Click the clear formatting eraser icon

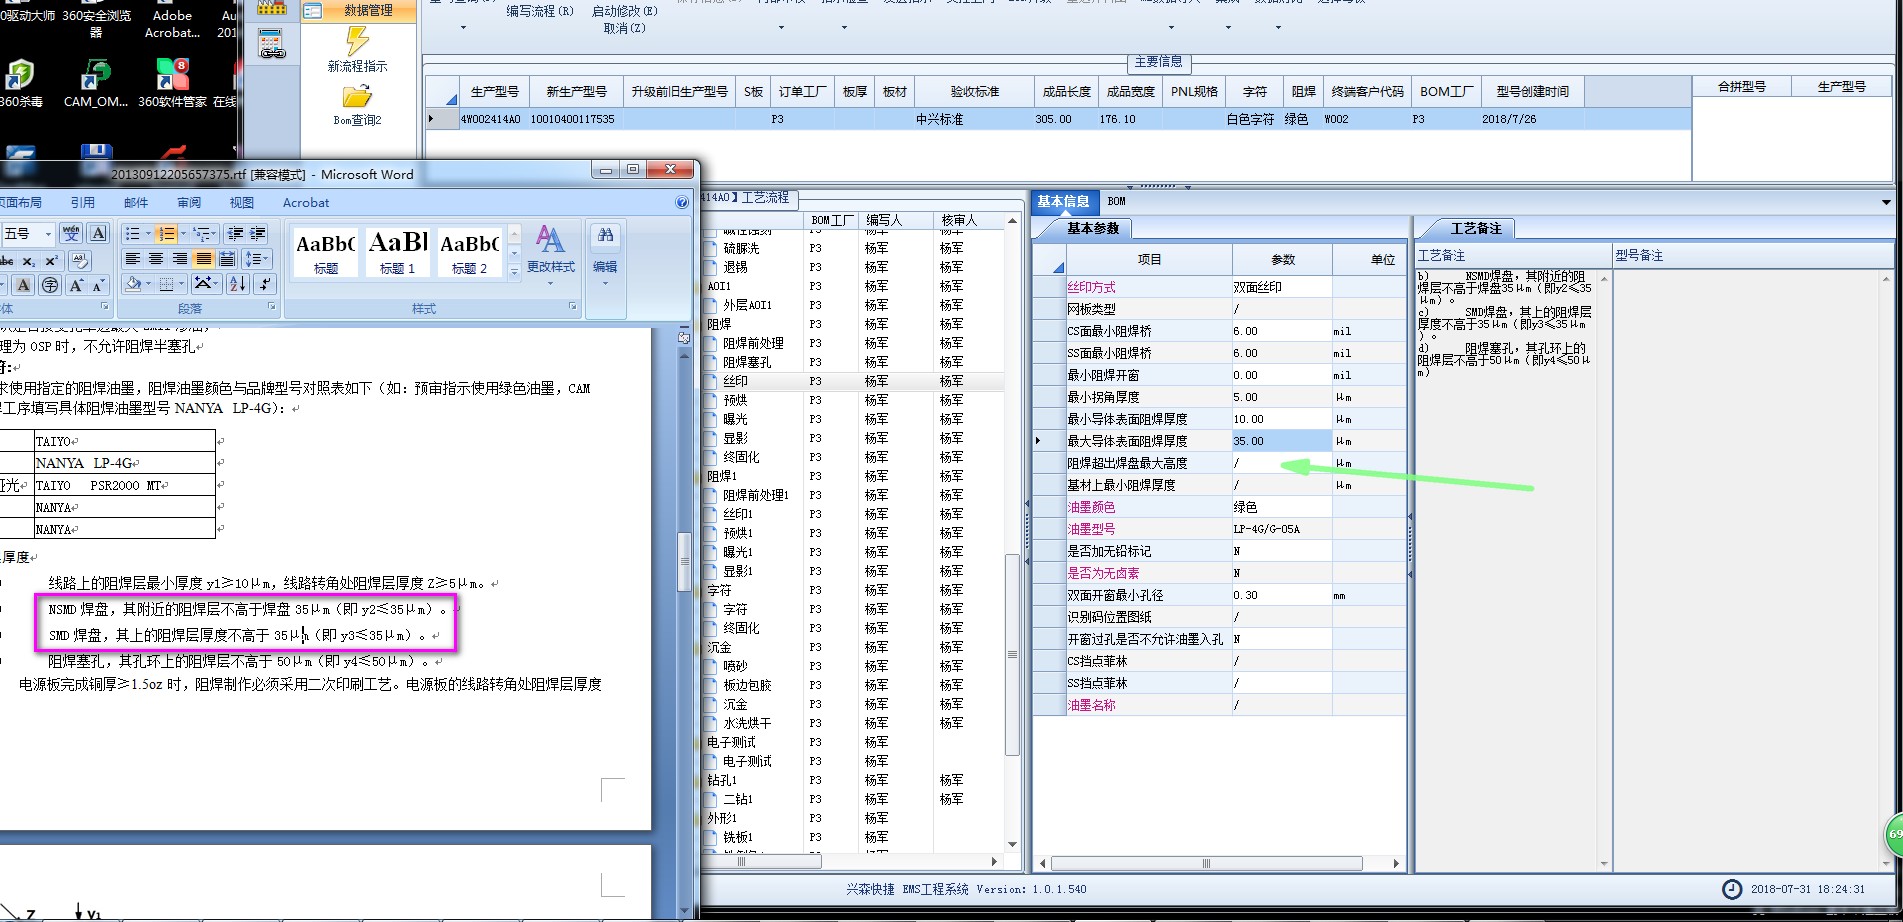pos(80,261)
